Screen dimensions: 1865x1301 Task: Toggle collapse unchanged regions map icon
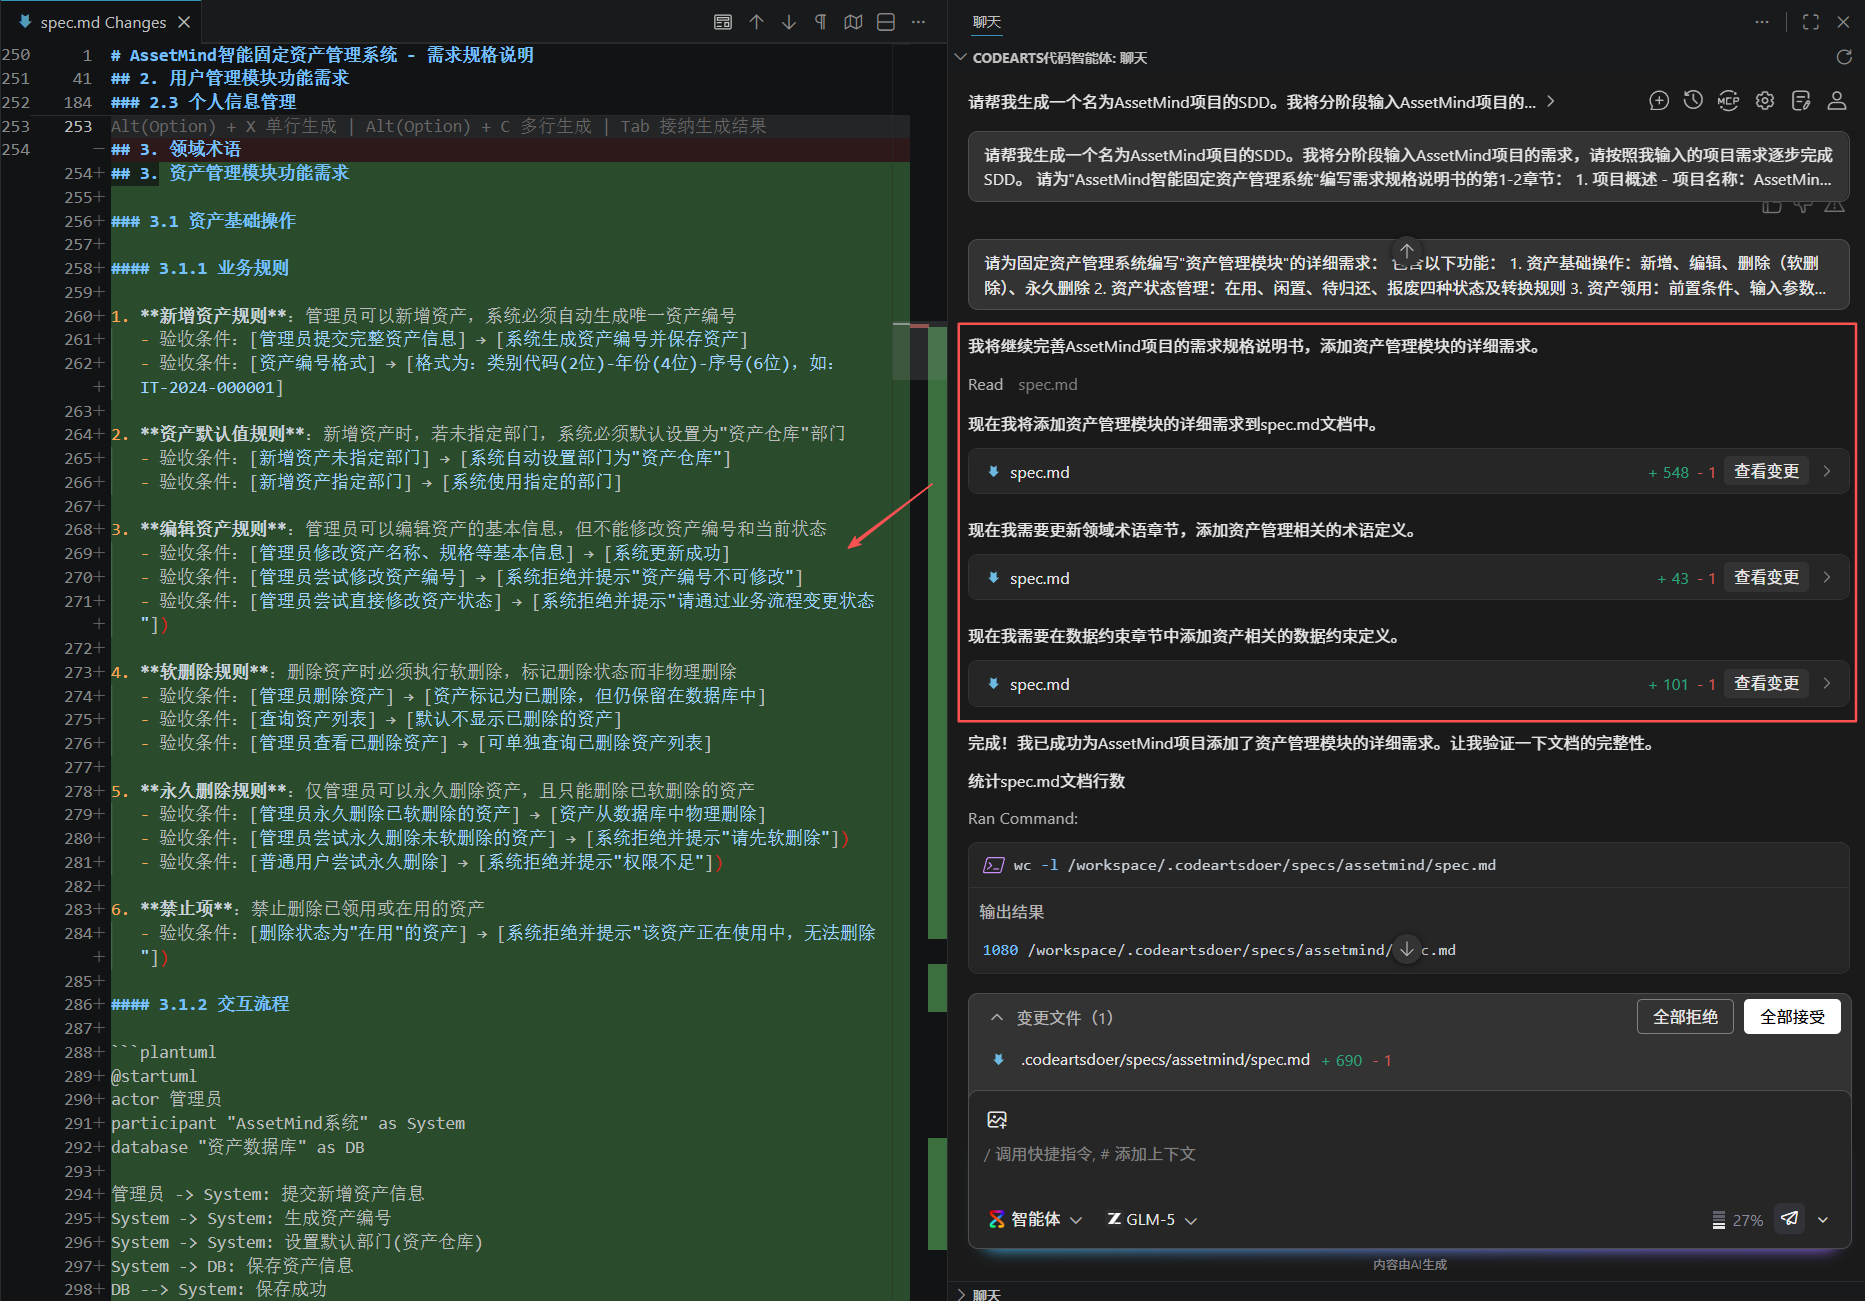[x=853, y=22]
